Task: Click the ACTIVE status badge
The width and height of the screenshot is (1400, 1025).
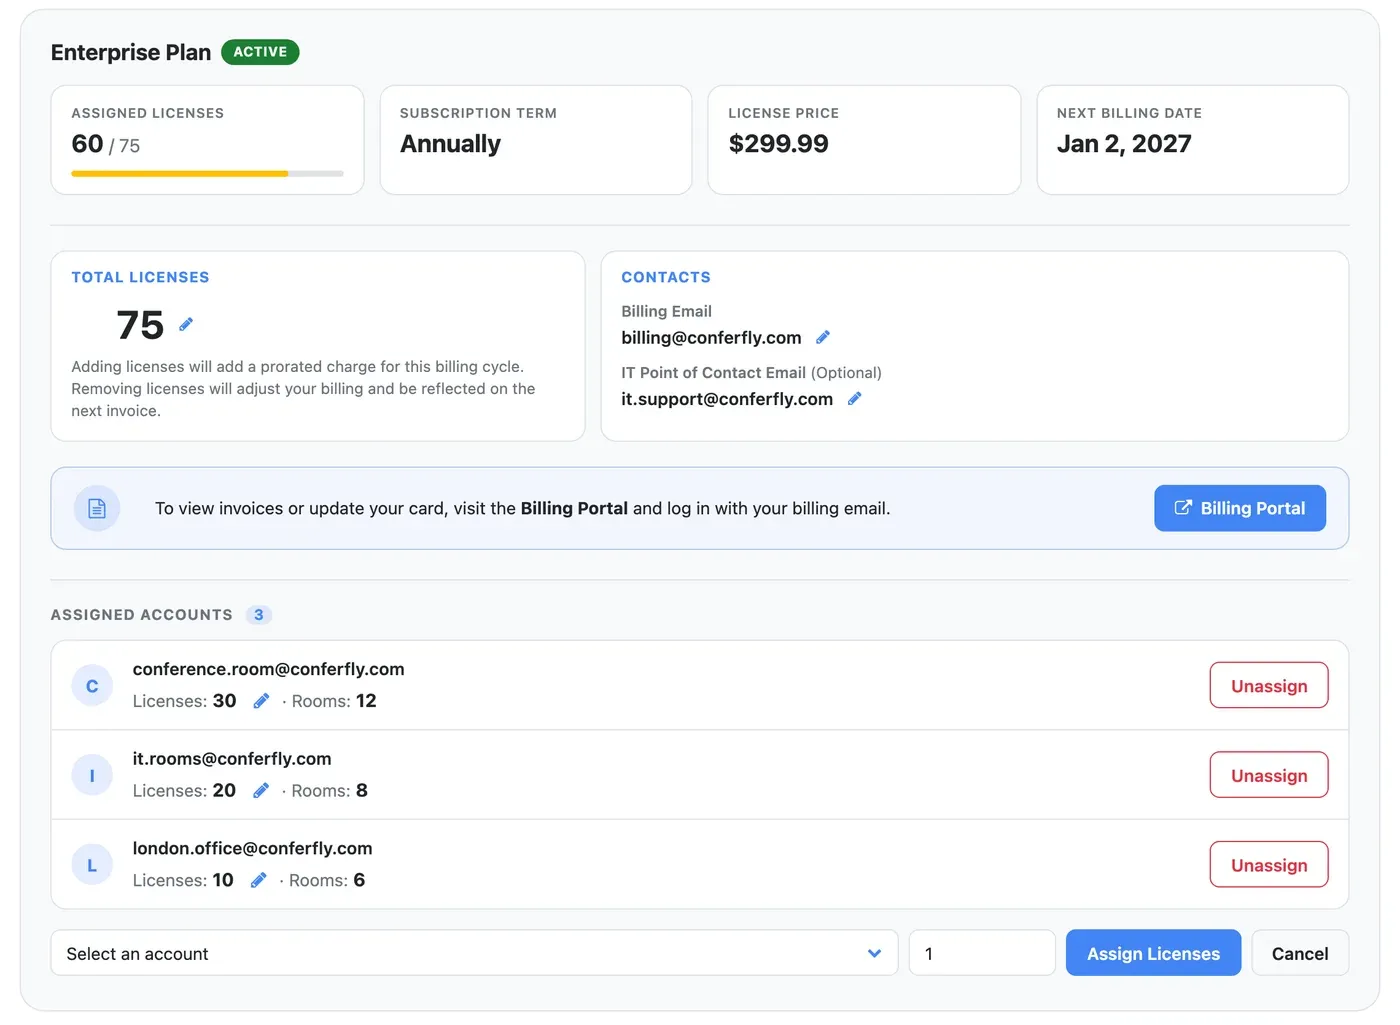Action: [x=260, y=52]
